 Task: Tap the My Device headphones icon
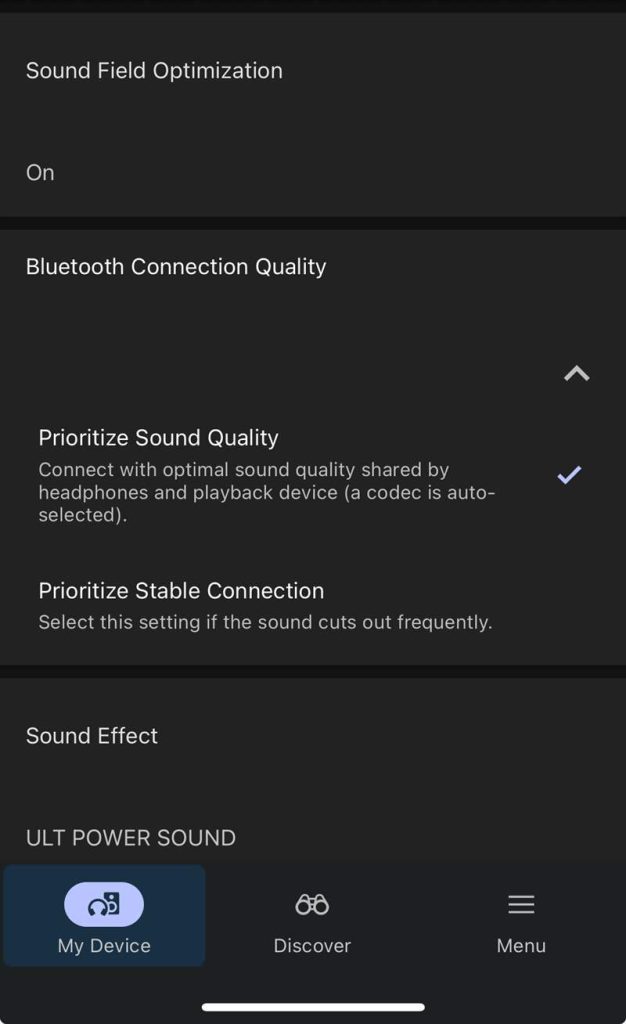(104, 905)
